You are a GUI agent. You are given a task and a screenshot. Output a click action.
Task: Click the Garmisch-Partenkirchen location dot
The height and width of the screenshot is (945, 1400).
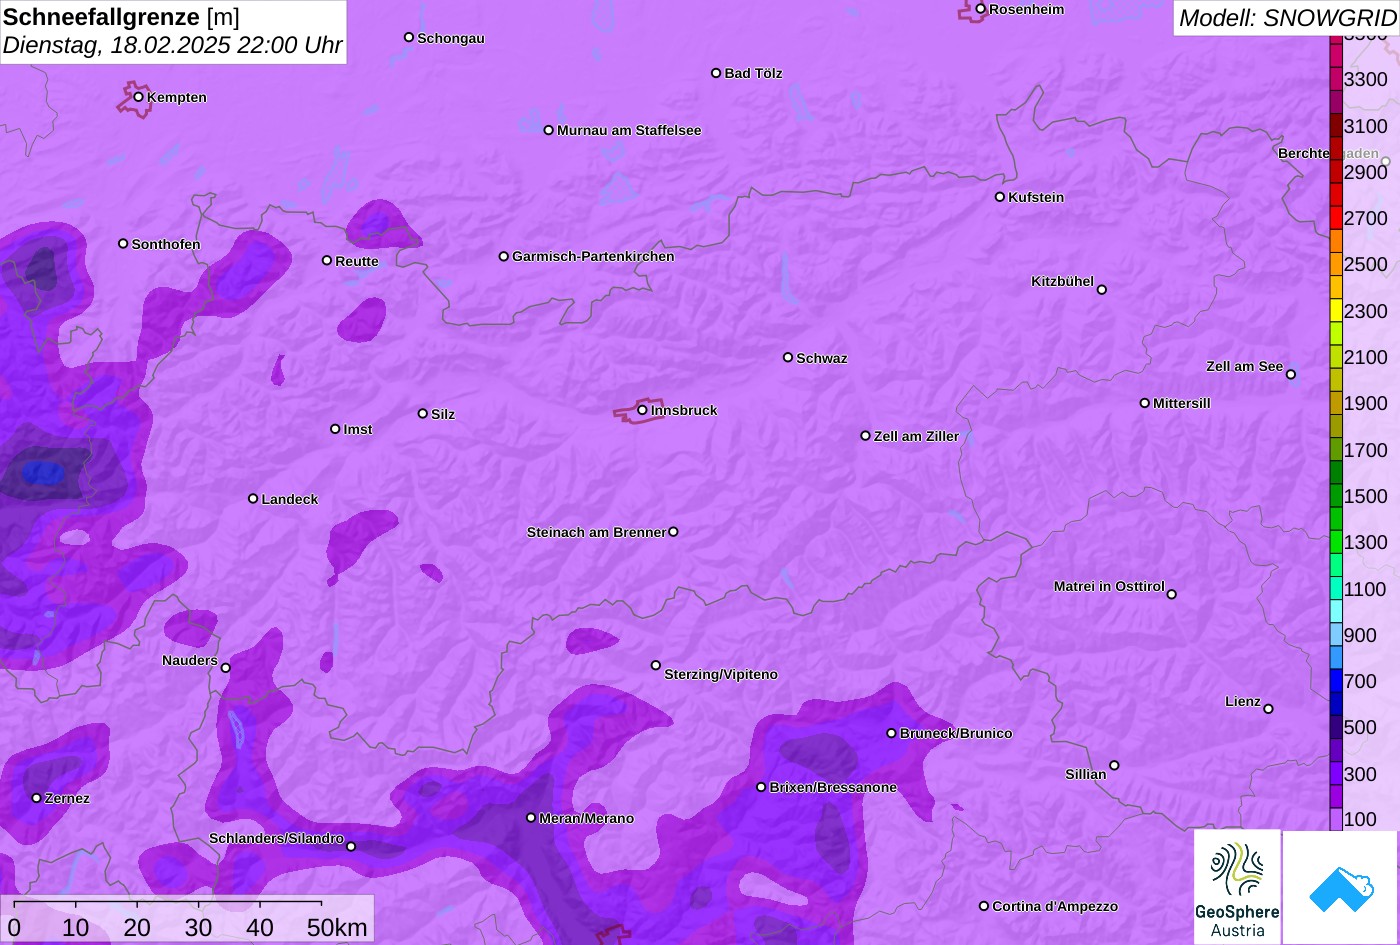(504, 257)
